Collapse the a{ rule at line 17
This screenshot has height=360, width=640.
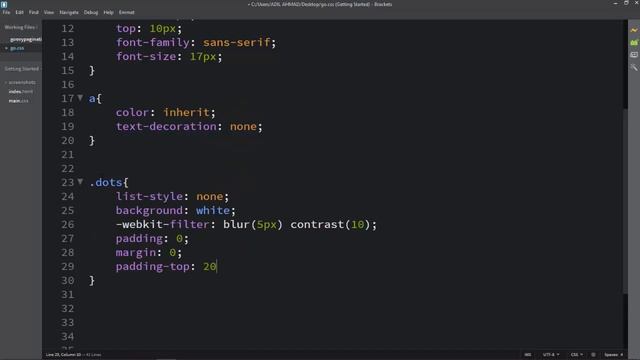tap(80, 98)
